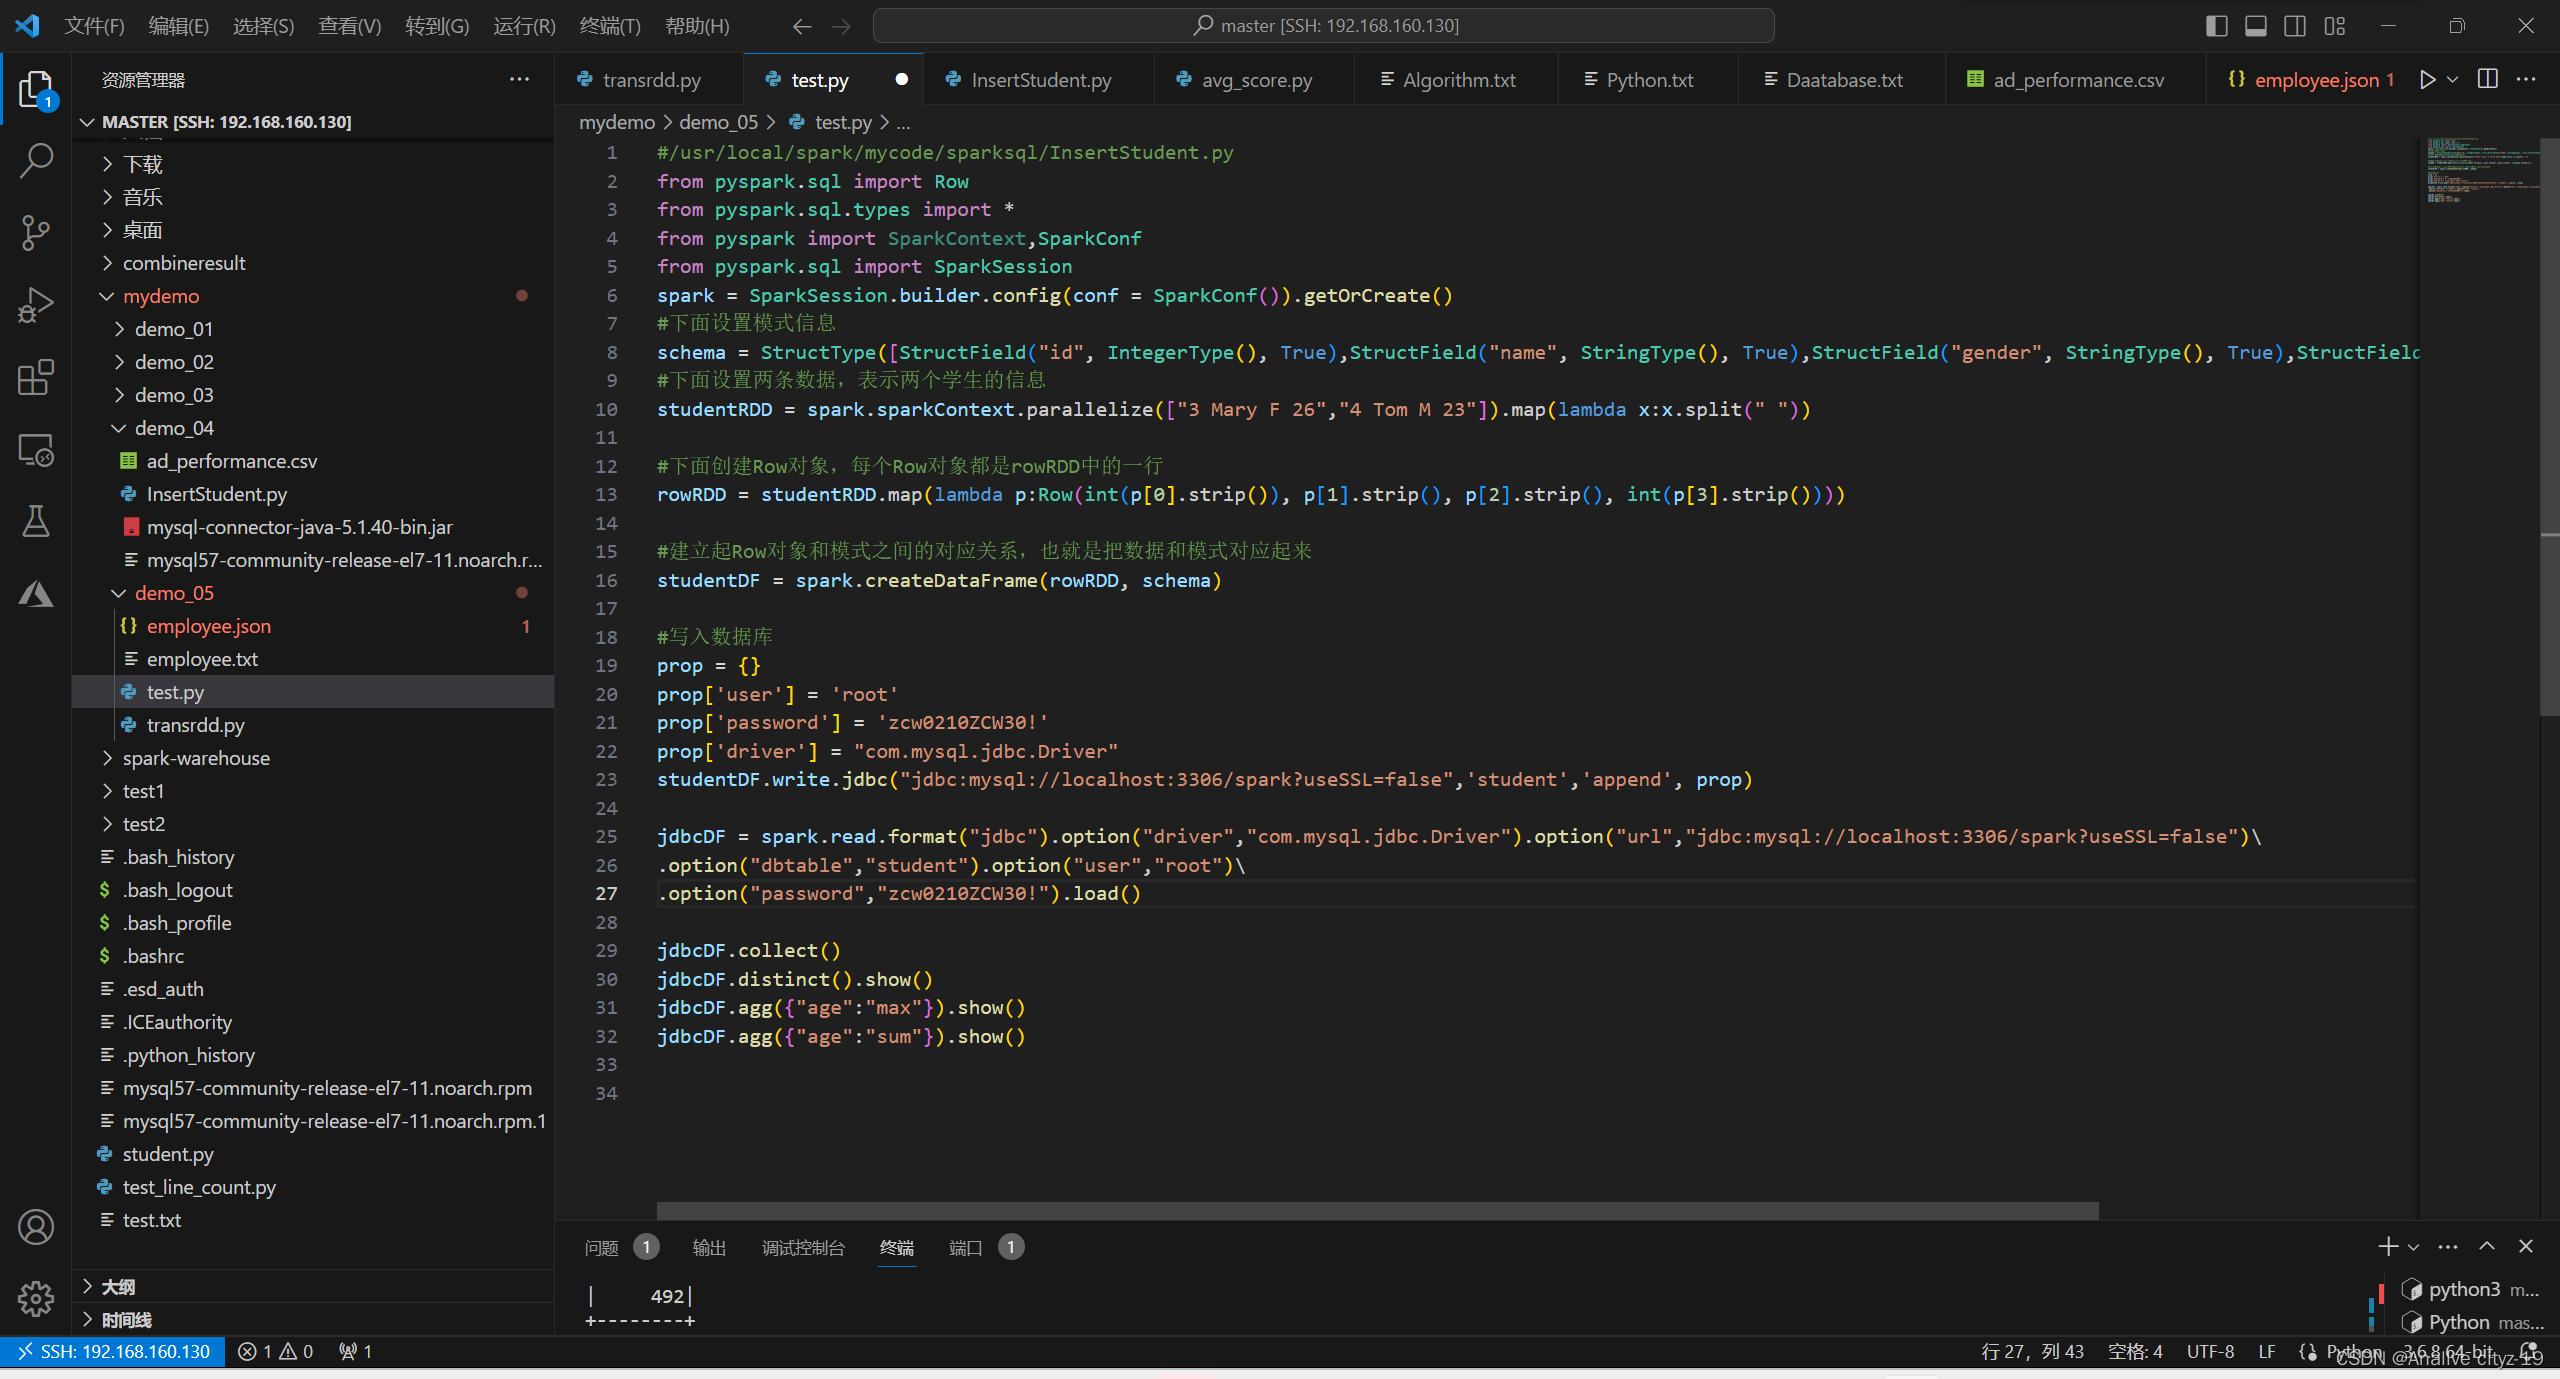The width and height of the screenshot is (2560, 1379).
Task: Click the code minimap preview
Action: [2482, 170]
